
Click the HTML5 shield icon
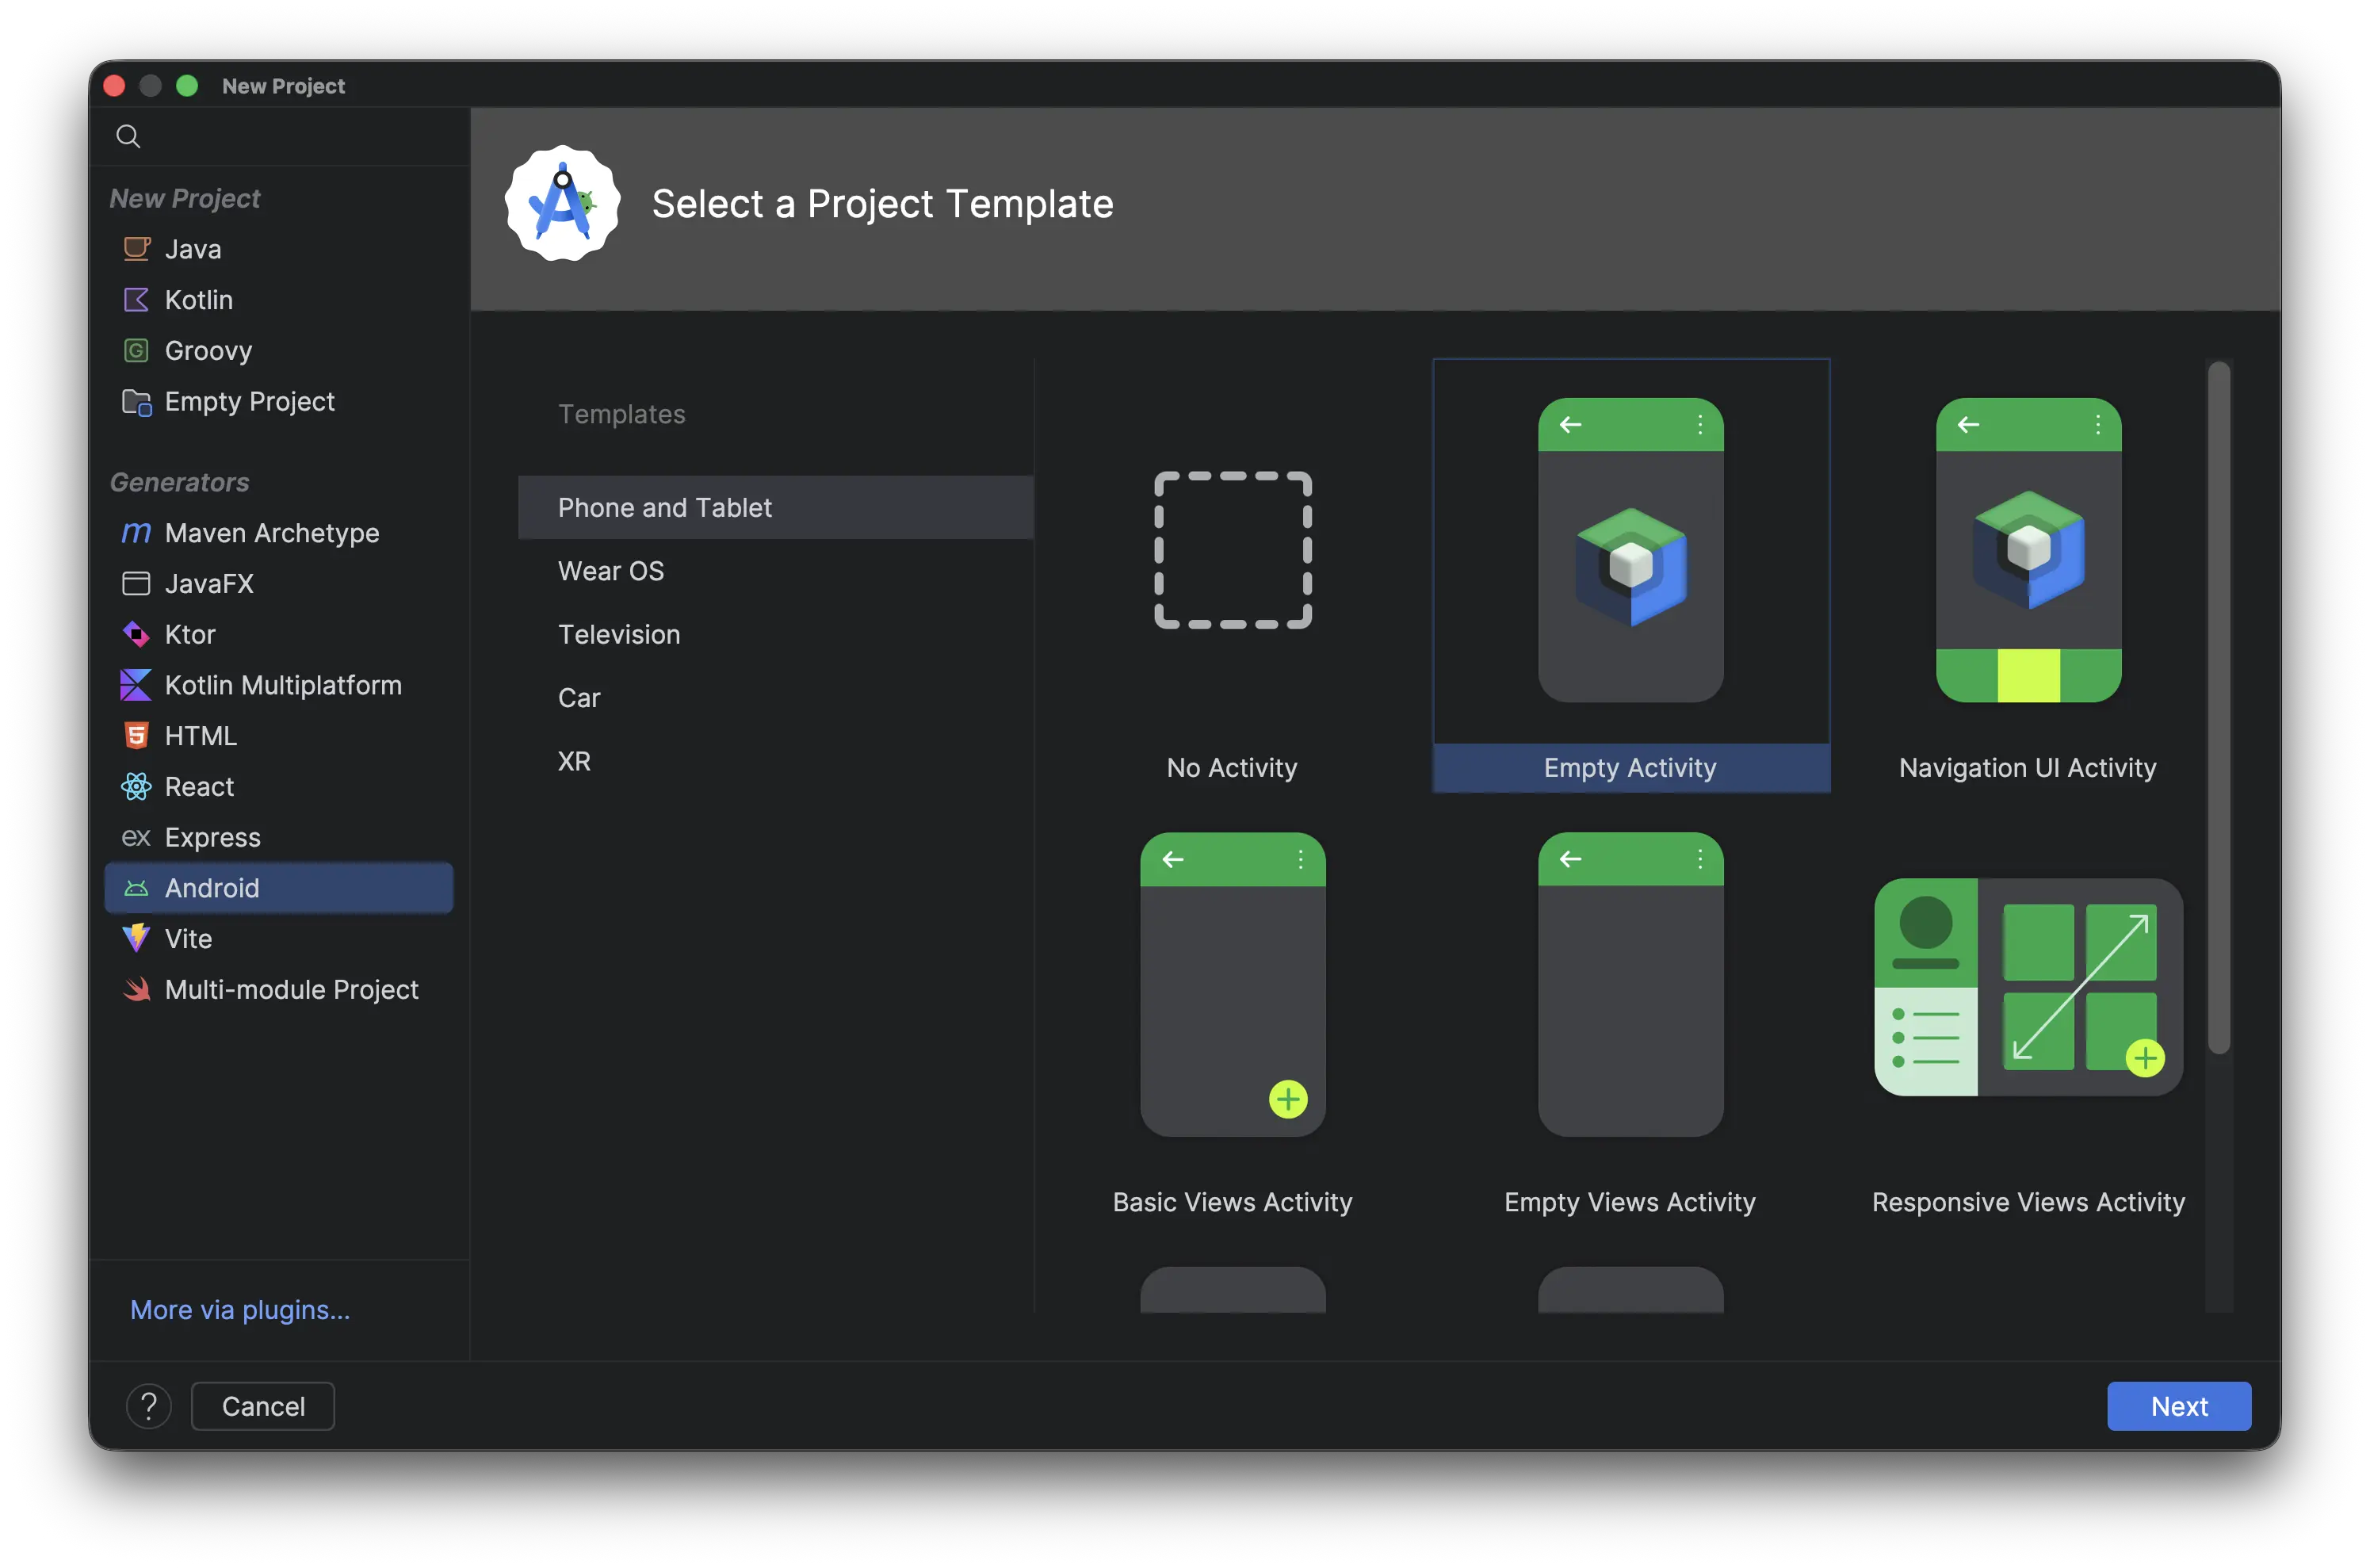(x=136, y=736)
